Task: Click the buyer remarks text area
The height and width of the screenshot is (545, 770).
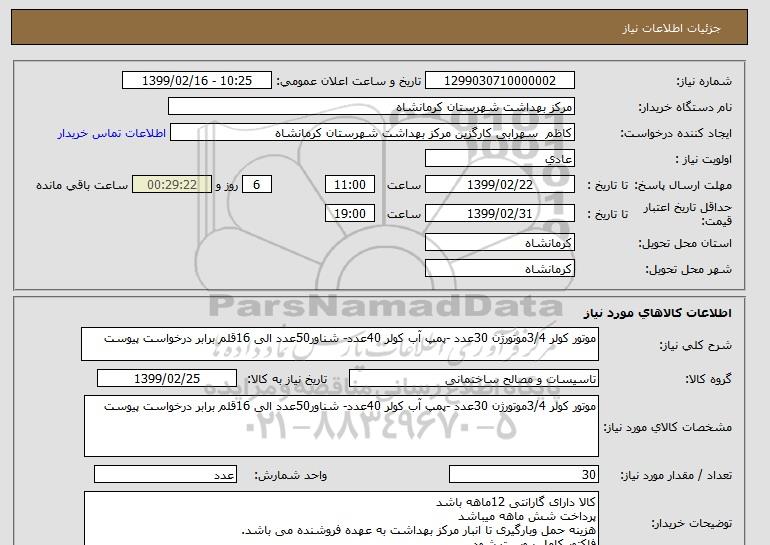Action: 341,518
